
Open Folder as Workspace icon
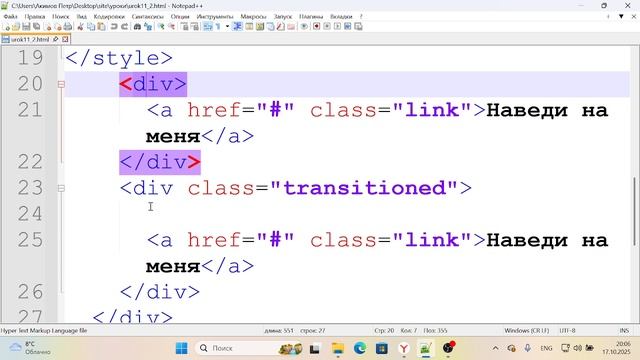pos(291,27)
